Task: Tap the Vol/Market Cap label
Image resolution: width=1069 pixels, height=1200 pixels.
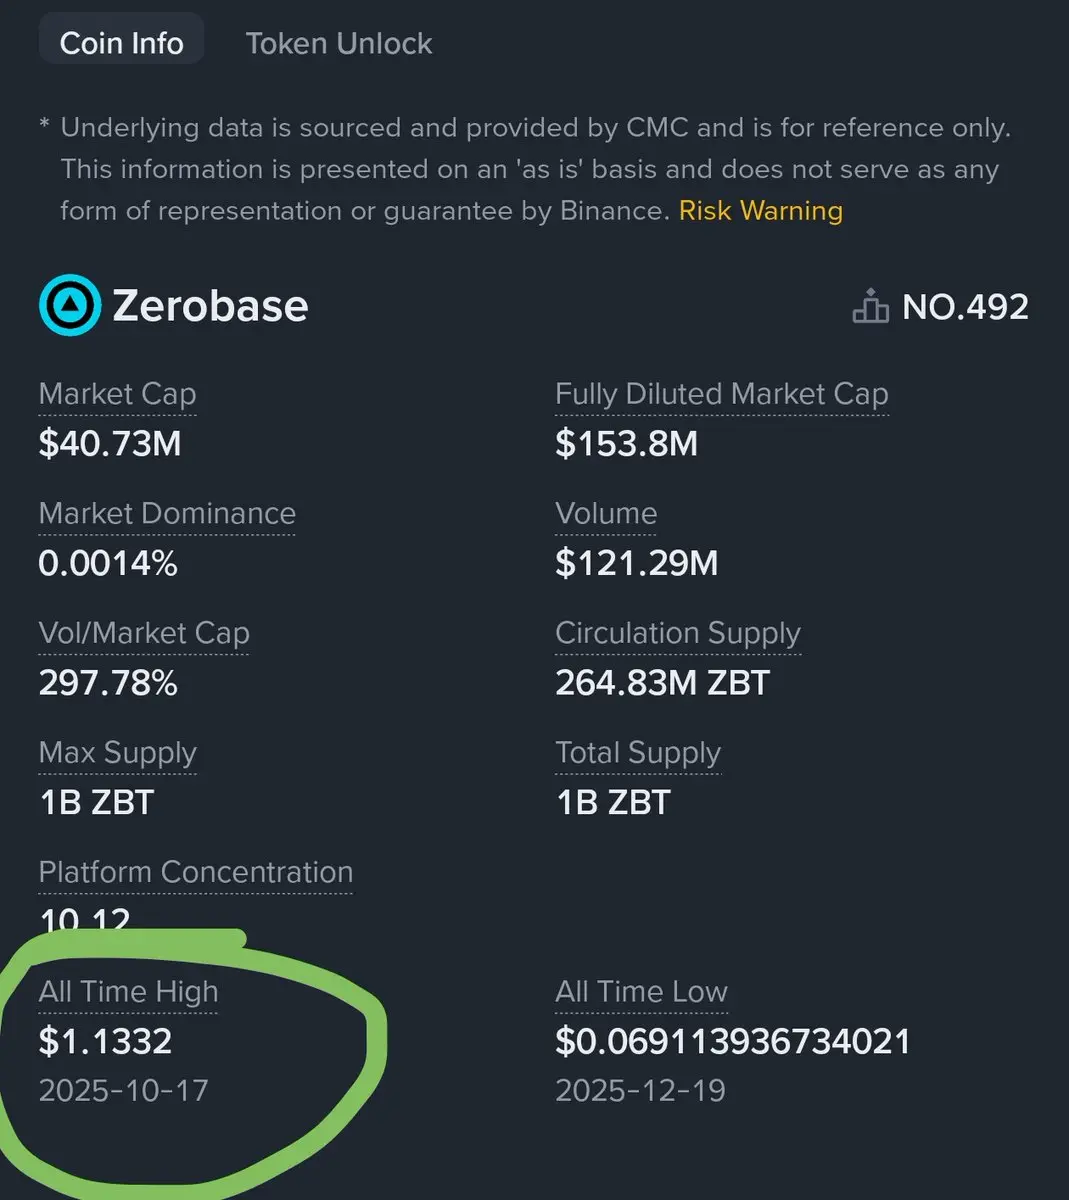Action: click(144, 633)
